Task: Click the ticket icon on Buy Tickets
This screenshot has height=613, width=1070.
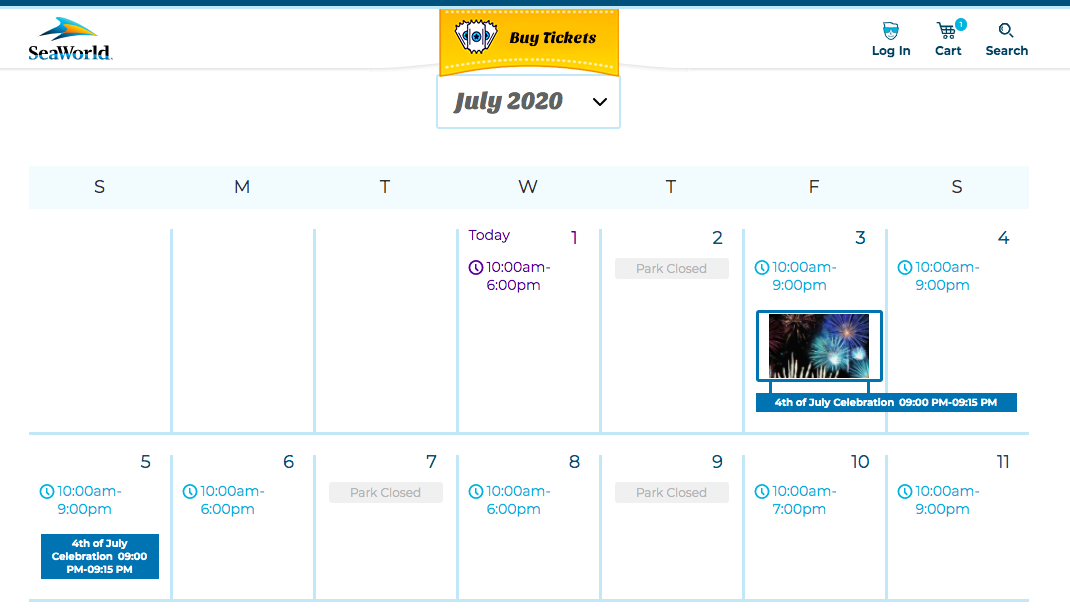Action: 476,38
